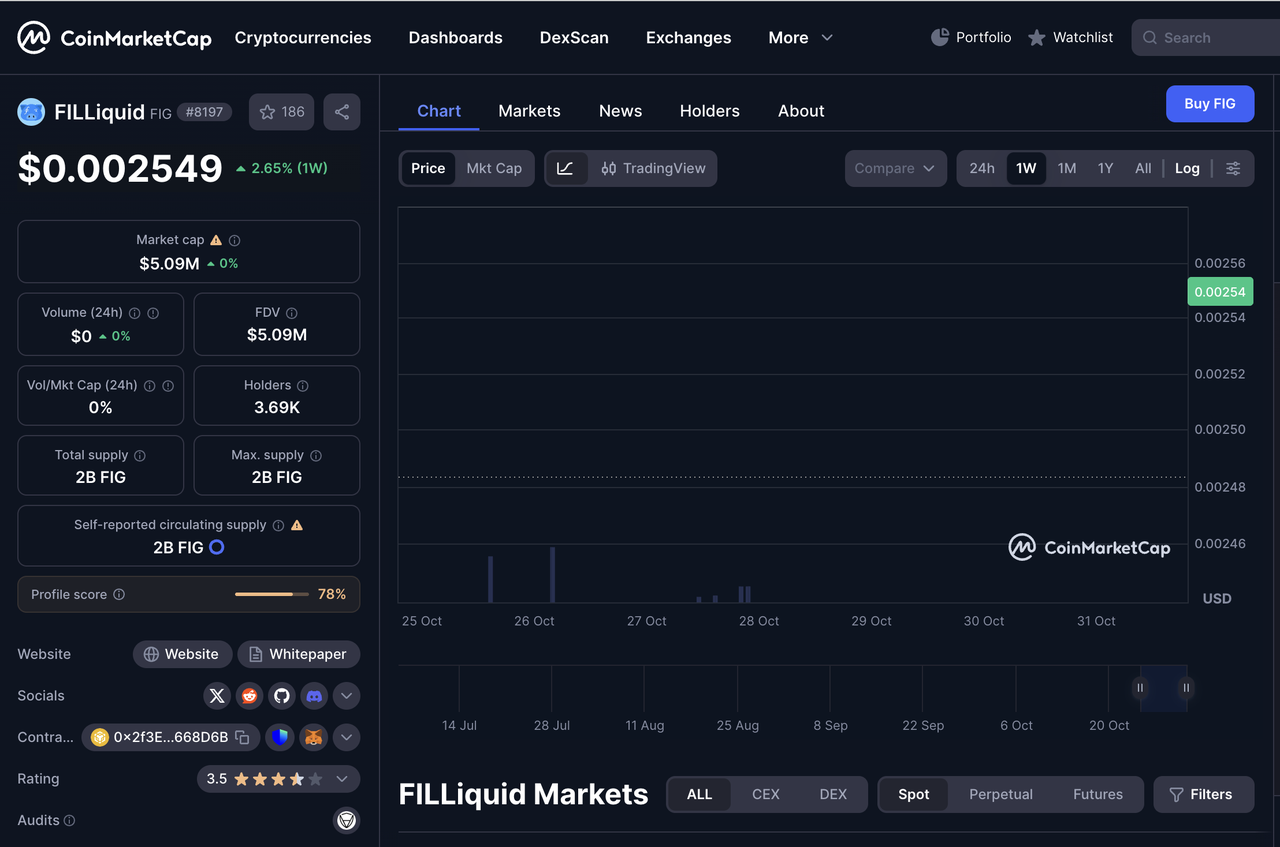The image size is (1280, 847).
Task: Click the contract address 0x2f3E...668D6B
Action: (x=171, y=737)
